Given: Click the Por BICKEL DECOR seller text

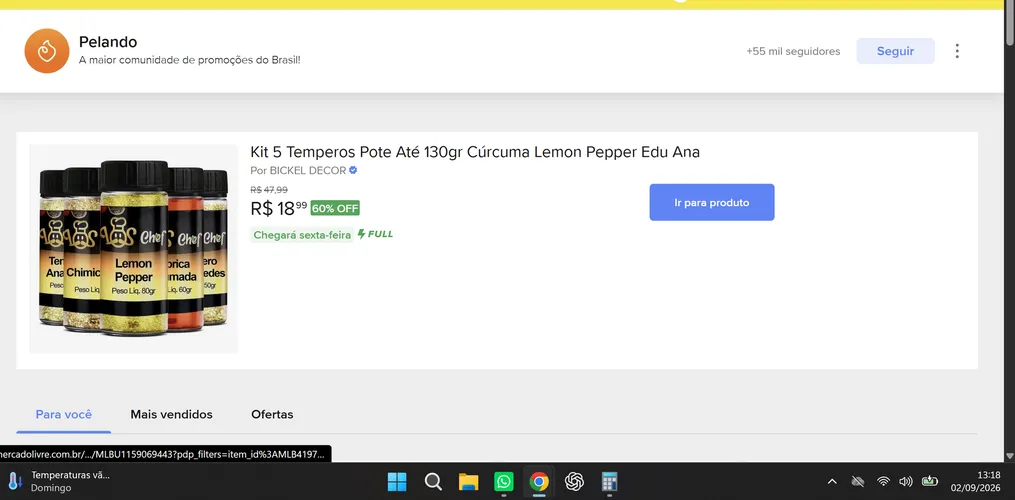Looking at the screenshot, I should [298, 170].
